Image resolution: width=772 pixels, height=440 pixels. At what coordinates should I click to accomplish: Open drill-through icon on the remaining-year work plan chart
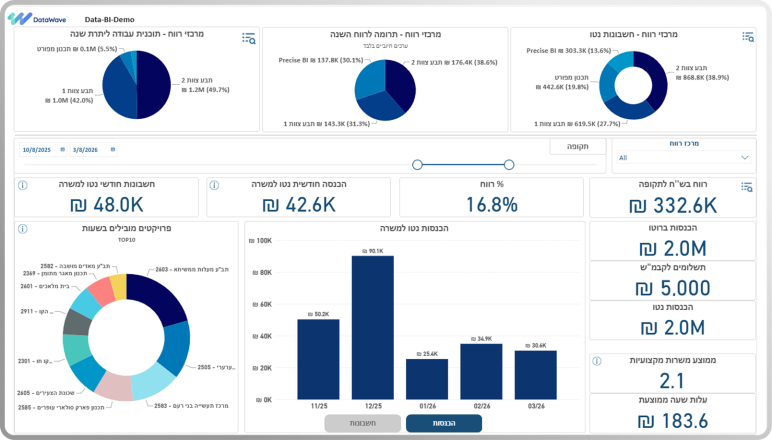249,38
